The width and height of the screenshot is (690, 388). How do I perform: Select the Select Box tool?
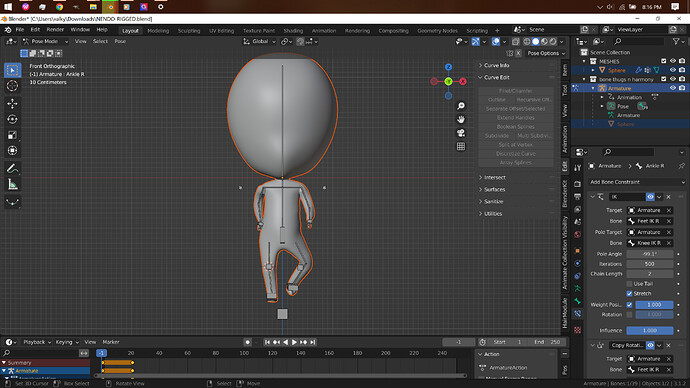tap(12, 70)
